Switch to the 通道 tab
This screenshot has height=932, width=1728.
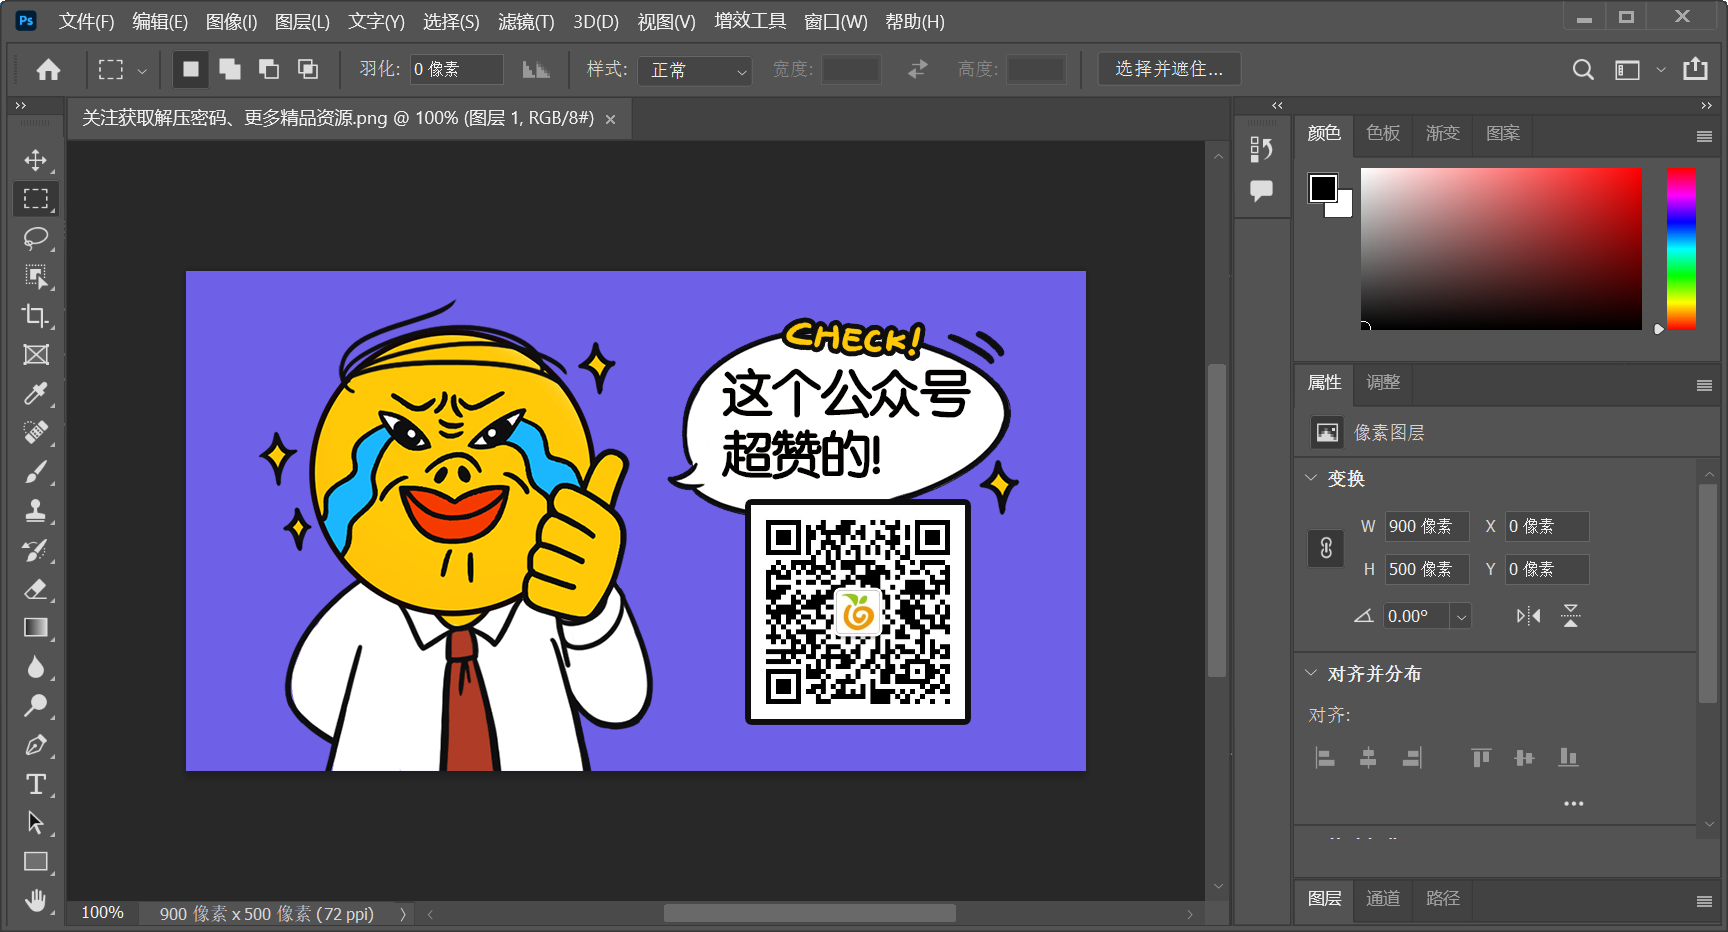click(1383, 898)
